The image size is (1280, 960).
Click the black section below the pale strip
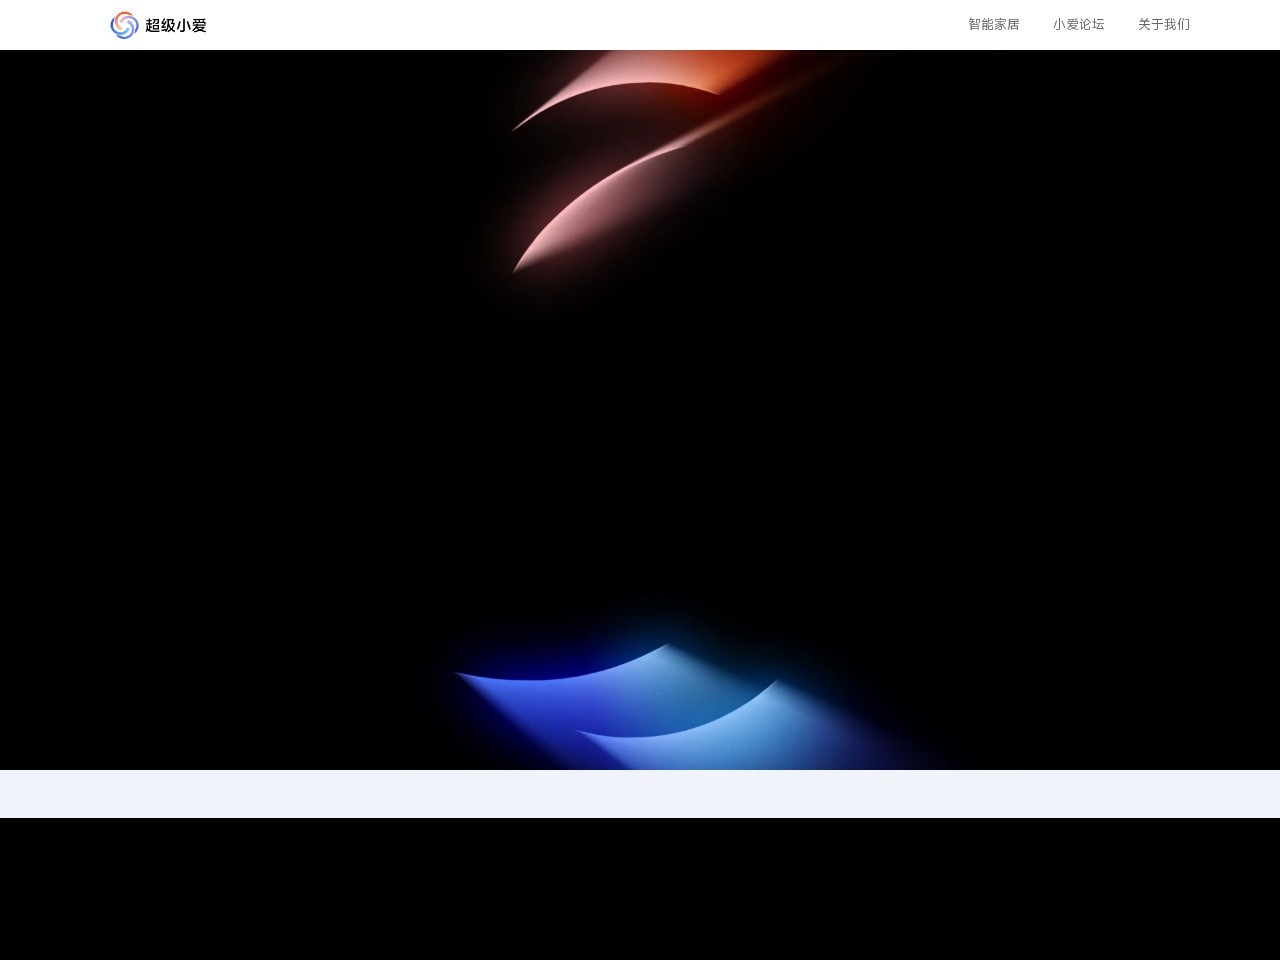pos(640,890)
